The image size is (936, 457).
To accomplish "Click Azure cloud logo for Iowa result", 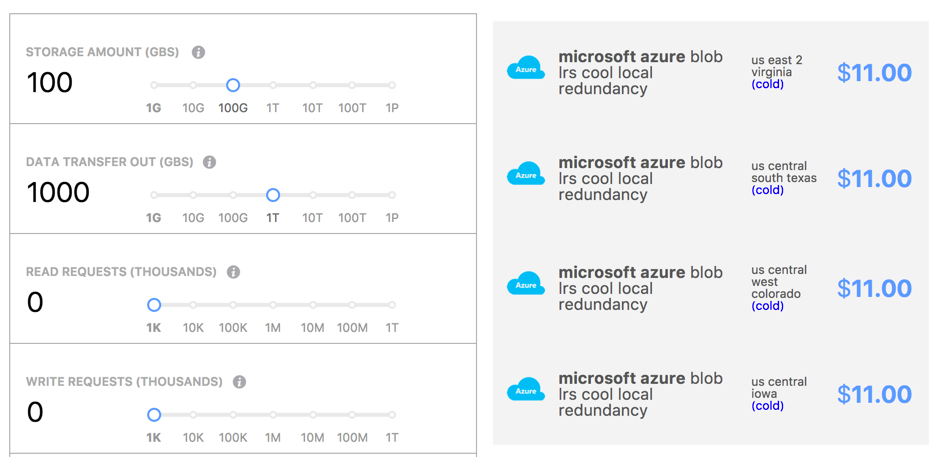I will (x=526, y=390).
